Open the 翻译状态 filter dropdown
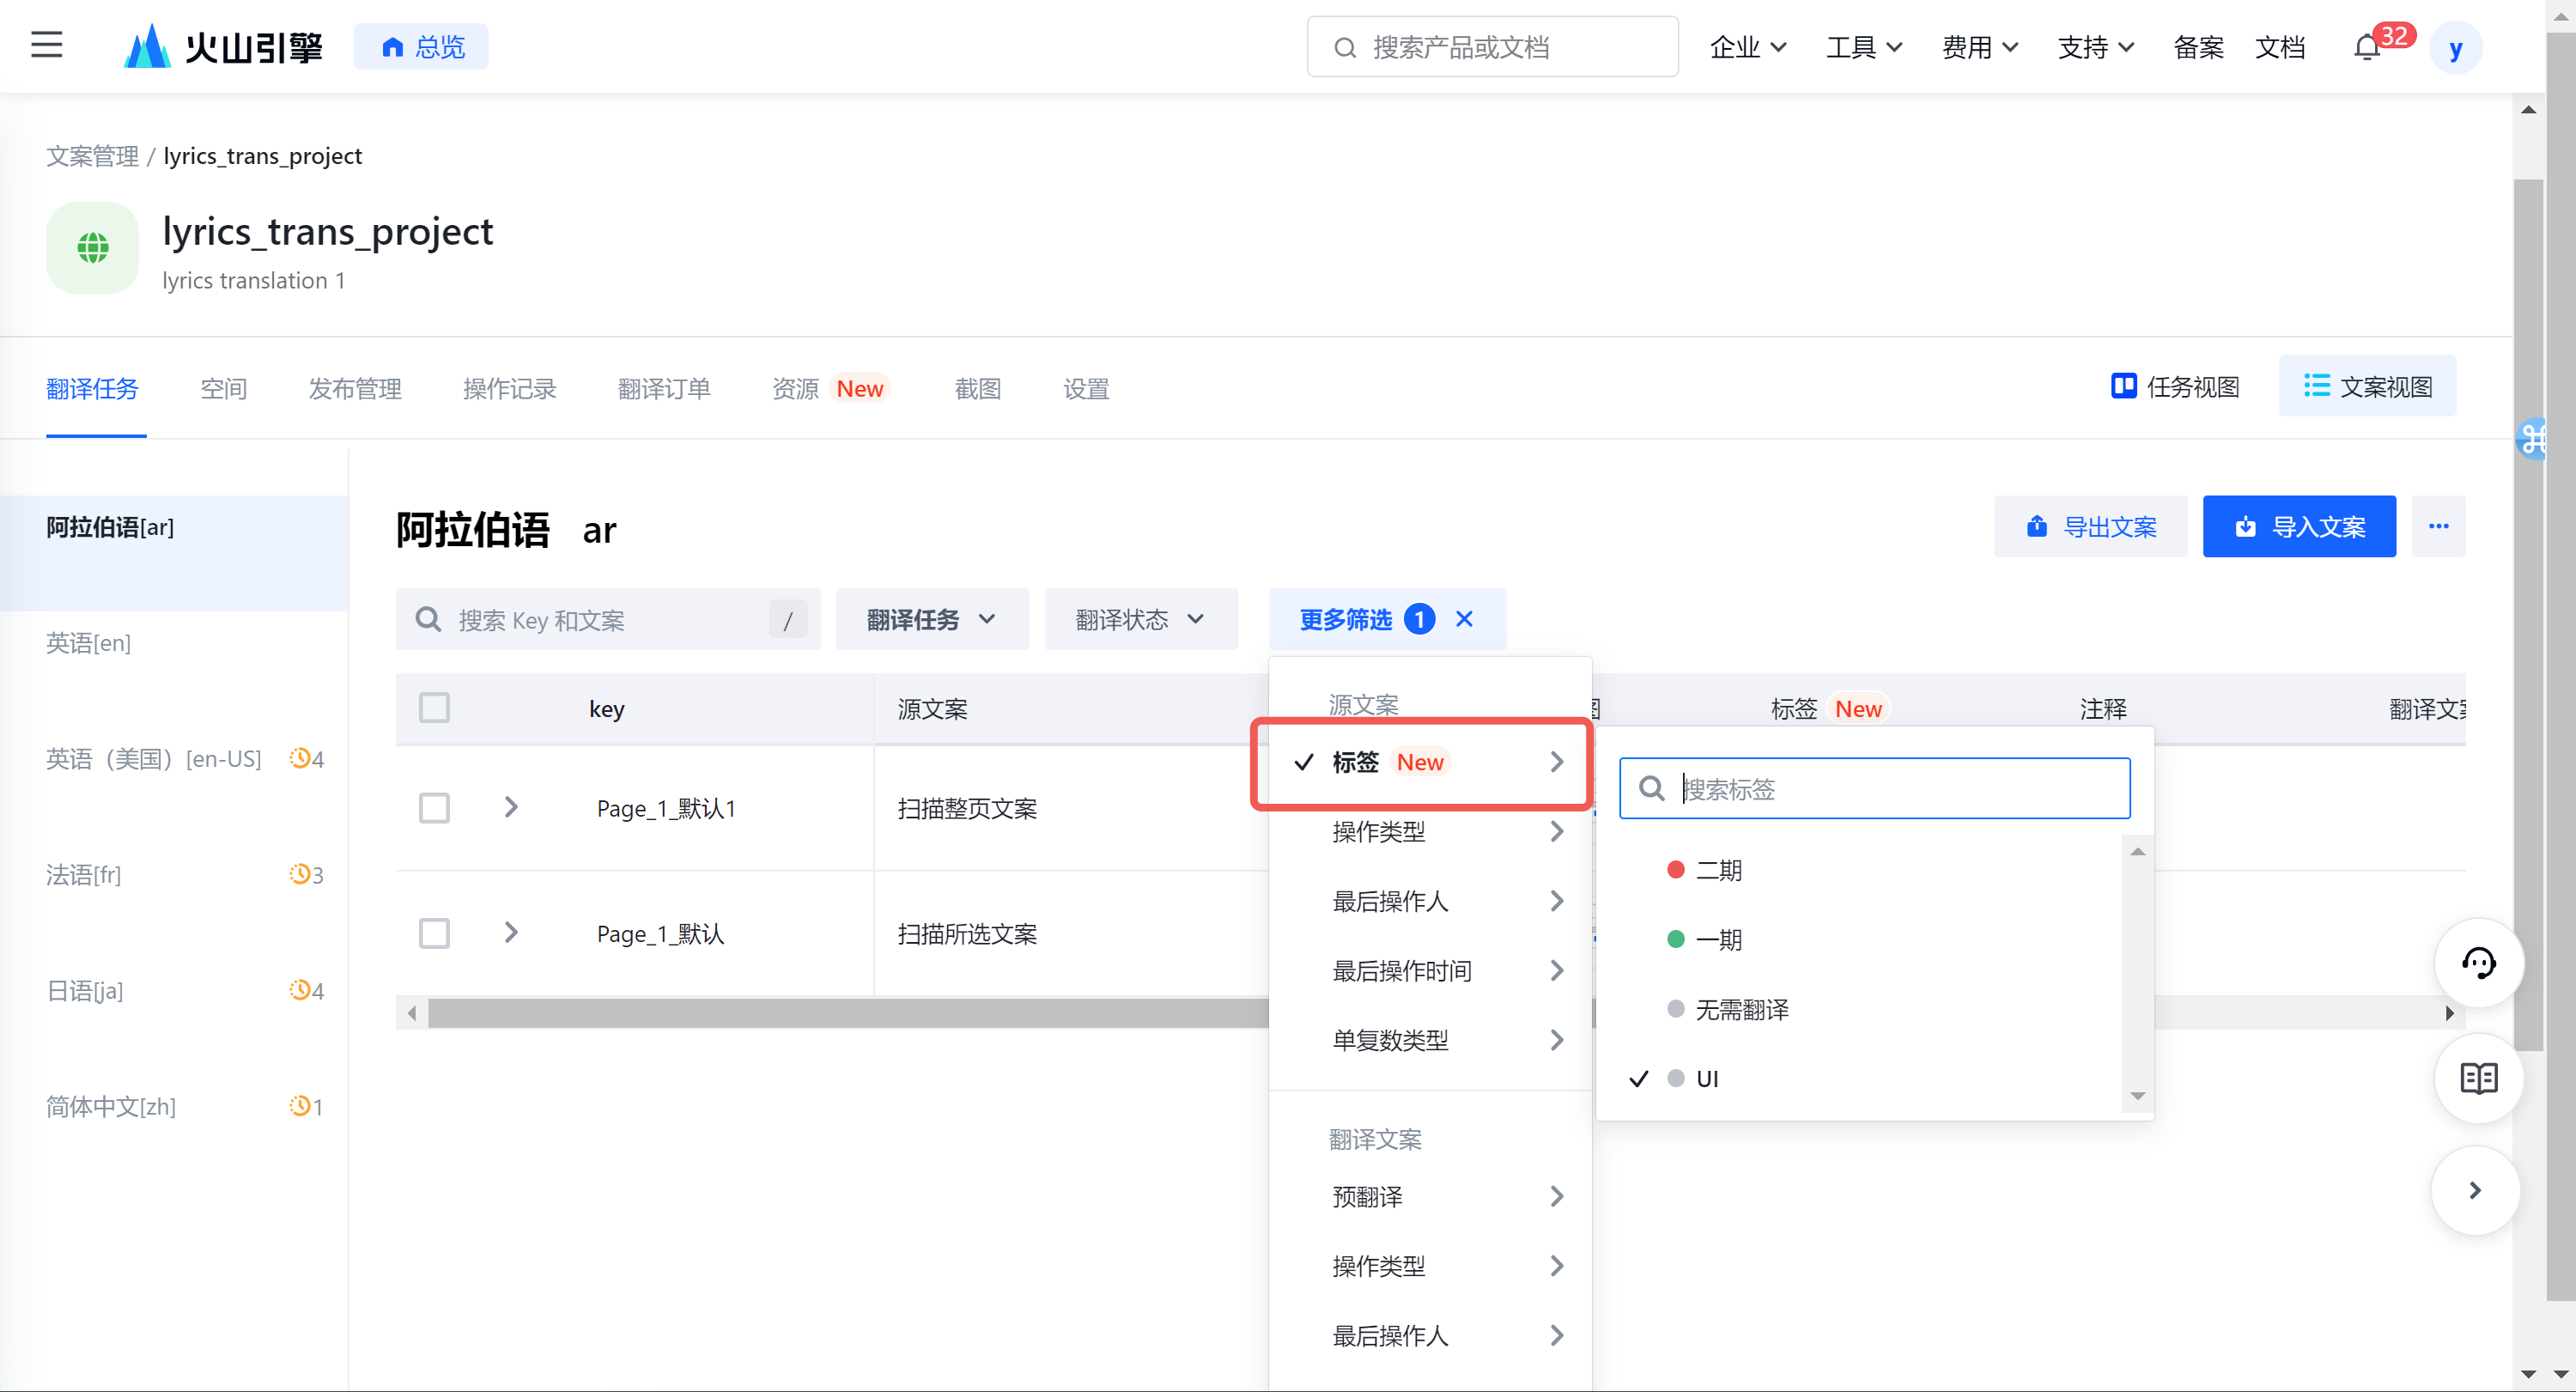The height and width of the screenshot is (1392, 2576). pos(1140,619)
